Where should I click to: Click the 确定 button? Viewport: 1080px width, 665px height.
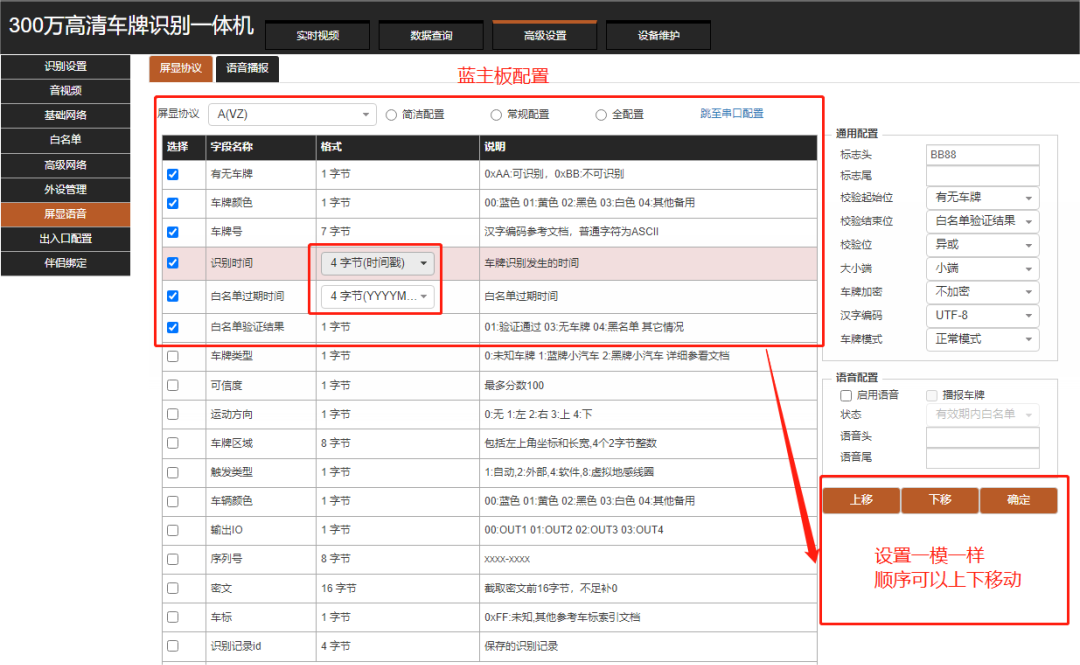click(1019, 500)
